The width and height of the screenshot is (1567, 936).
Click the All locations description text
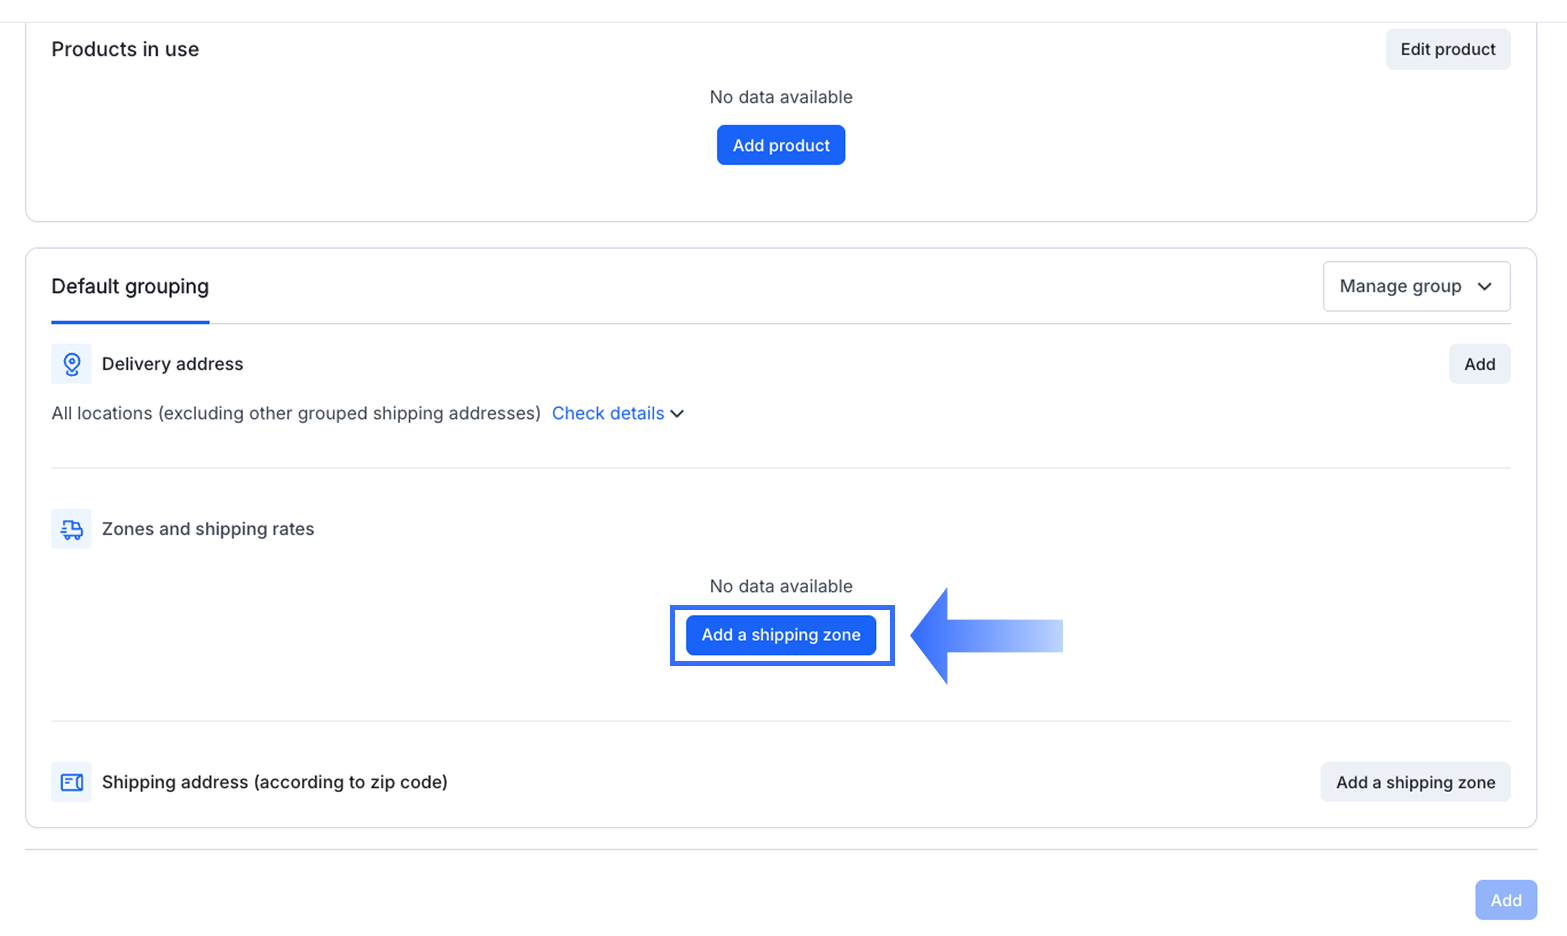point(296,414)
